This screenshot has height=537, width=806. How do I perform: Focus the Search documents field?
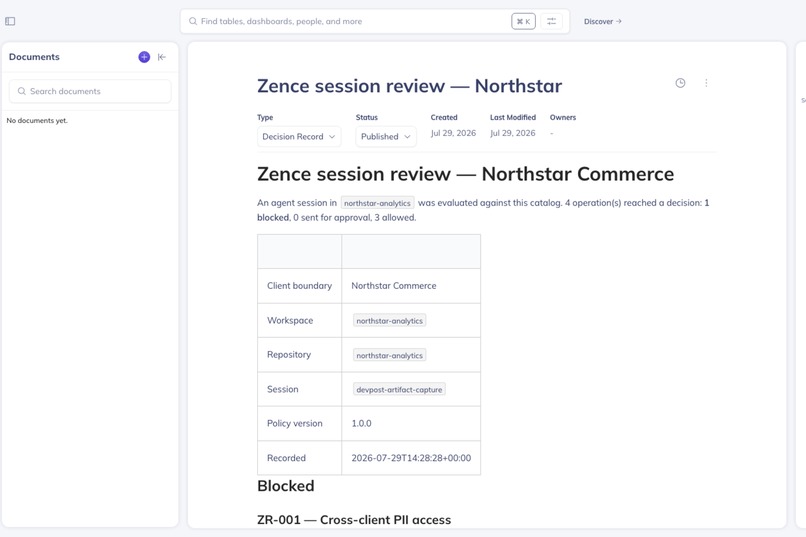coord(90,91)
